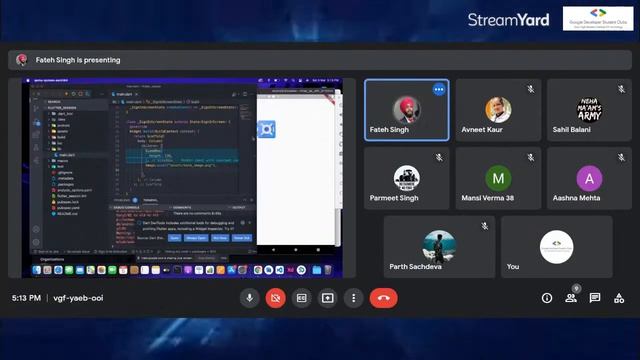The image size is (640, 360).
Task: Open README.md in VS Code explorer
Action: click(67, 213)
